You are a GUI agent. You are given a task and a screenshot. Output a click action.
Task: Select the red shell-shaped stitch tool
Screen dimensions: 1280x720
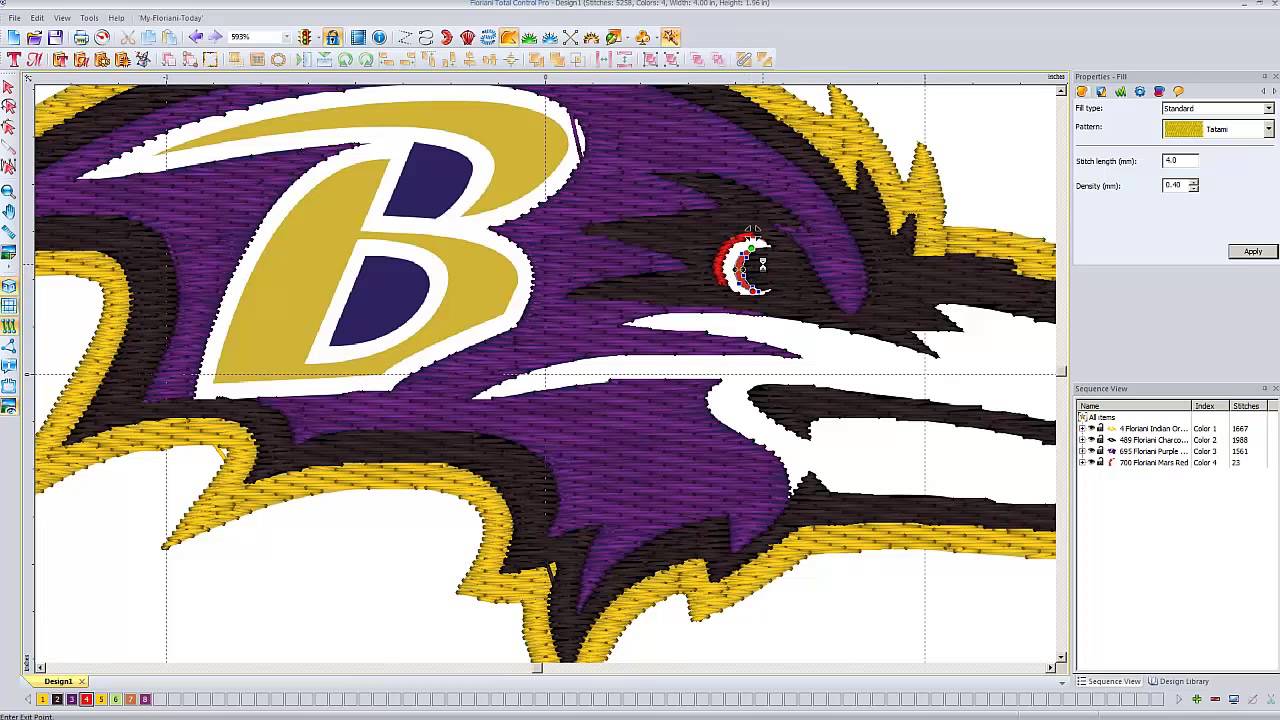(467, 37)
